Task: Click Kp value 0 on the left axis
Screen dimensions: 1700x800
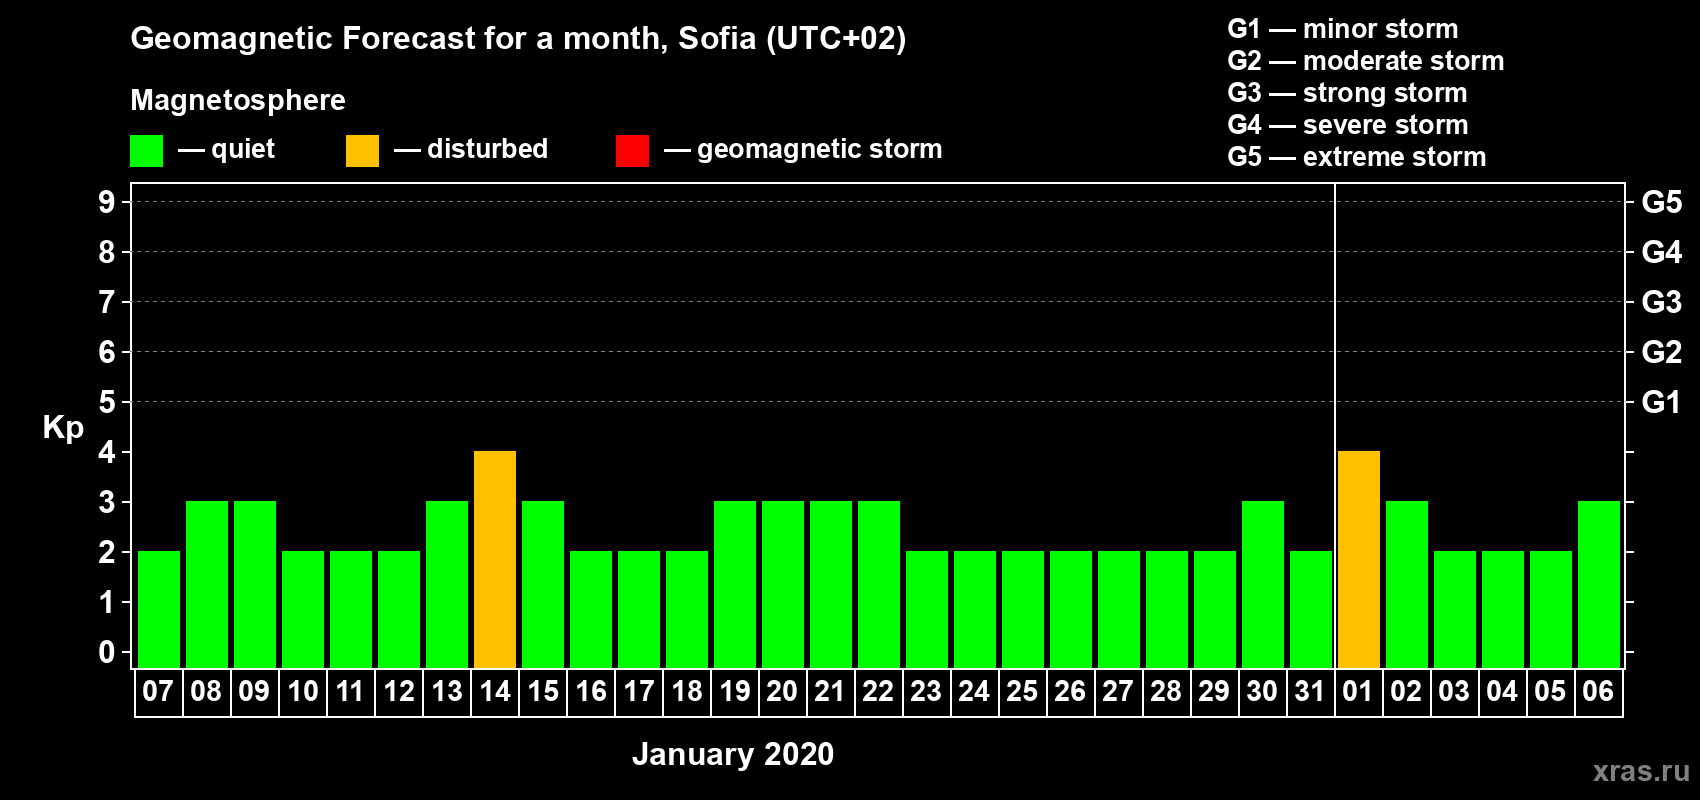Action: pyautogui.click(x=107, y=652)
